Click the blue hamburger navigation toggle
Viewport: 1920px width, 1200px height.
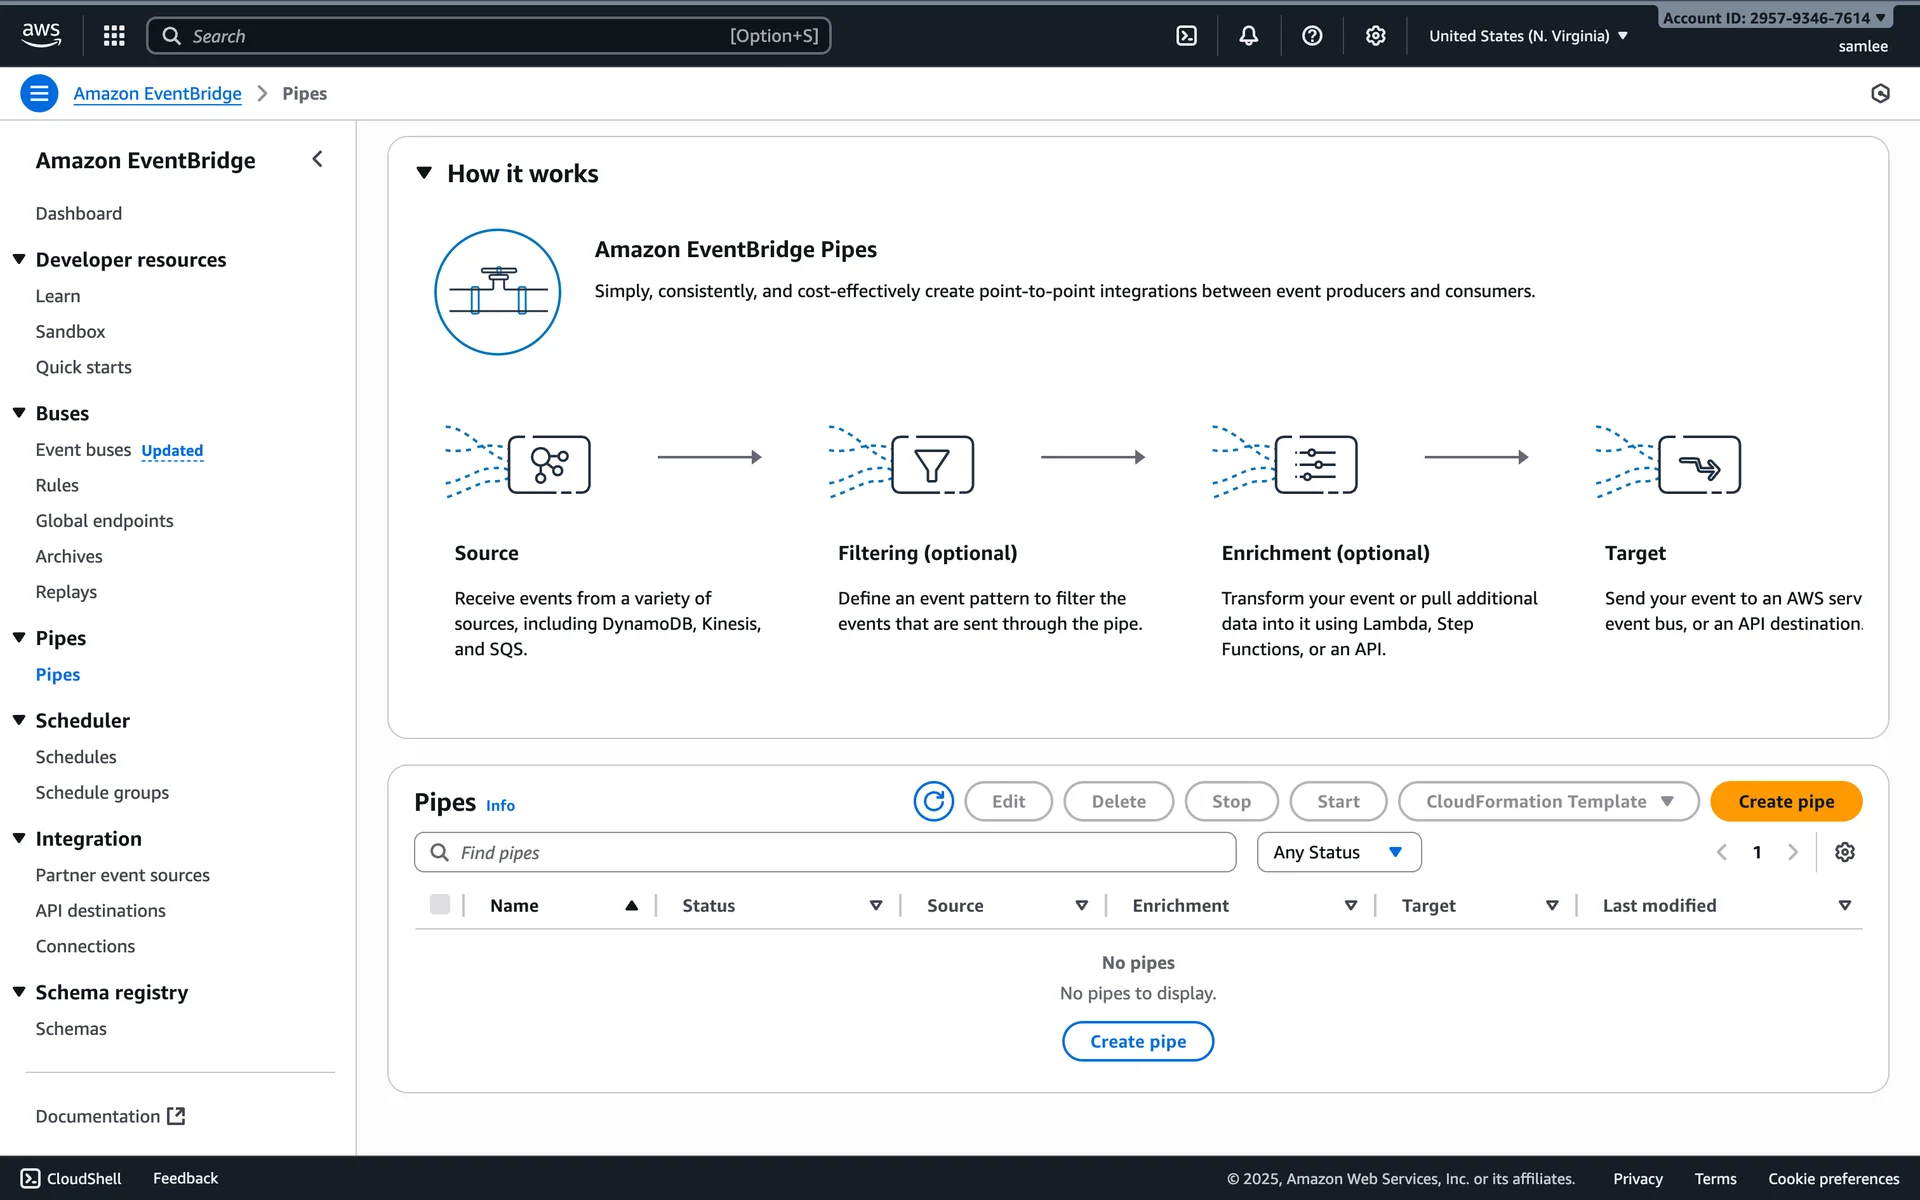click(39, 93)
